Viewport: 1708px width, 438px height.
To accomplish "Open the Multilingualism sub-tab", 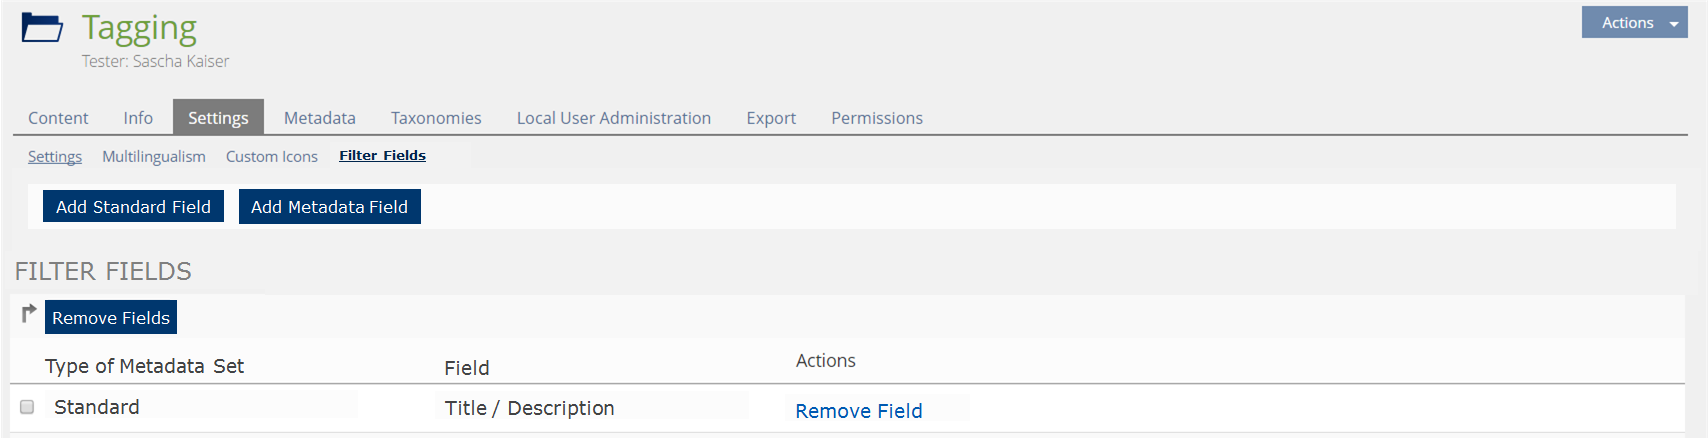I will [x=154, y=157].
